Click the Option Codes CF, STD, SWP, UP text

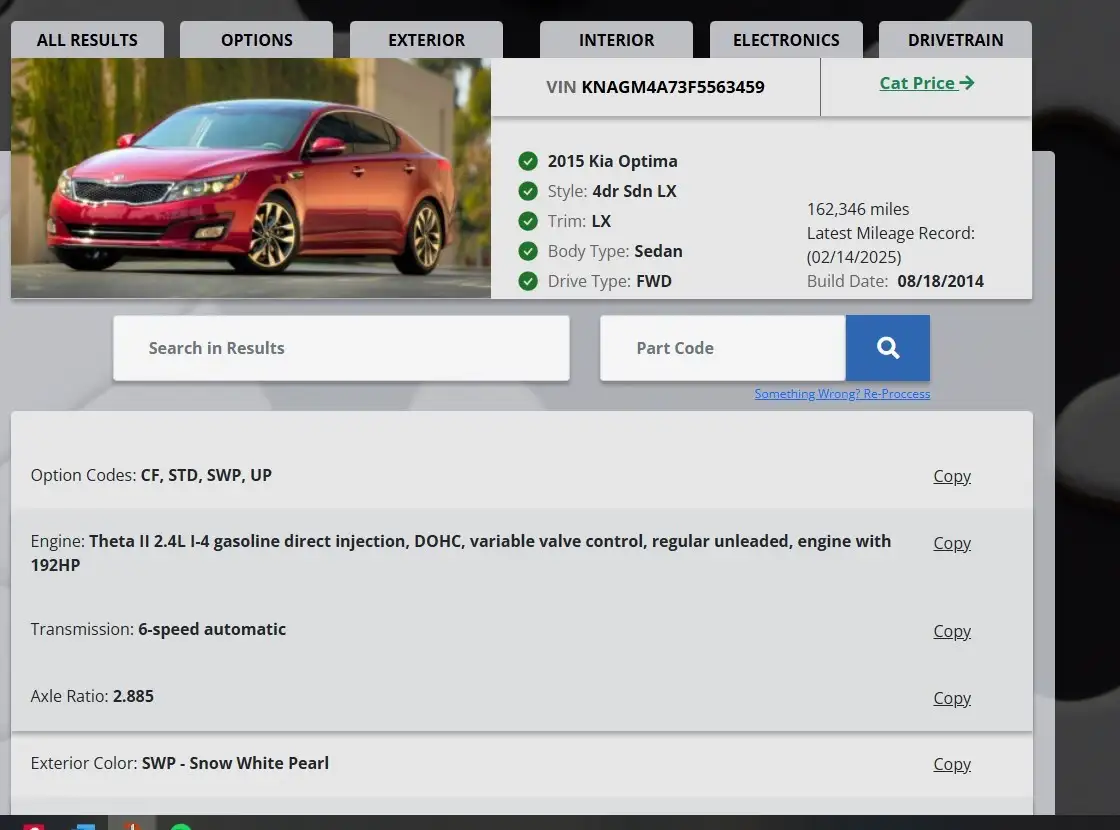tap(151, 475)
